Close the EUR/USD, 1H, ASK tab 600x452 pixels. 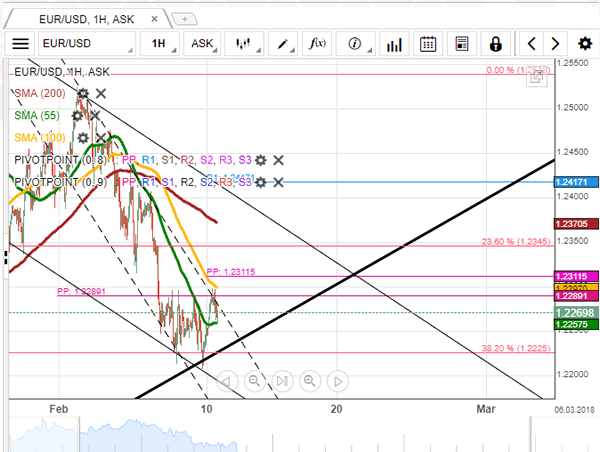click(x=155, y=19)
